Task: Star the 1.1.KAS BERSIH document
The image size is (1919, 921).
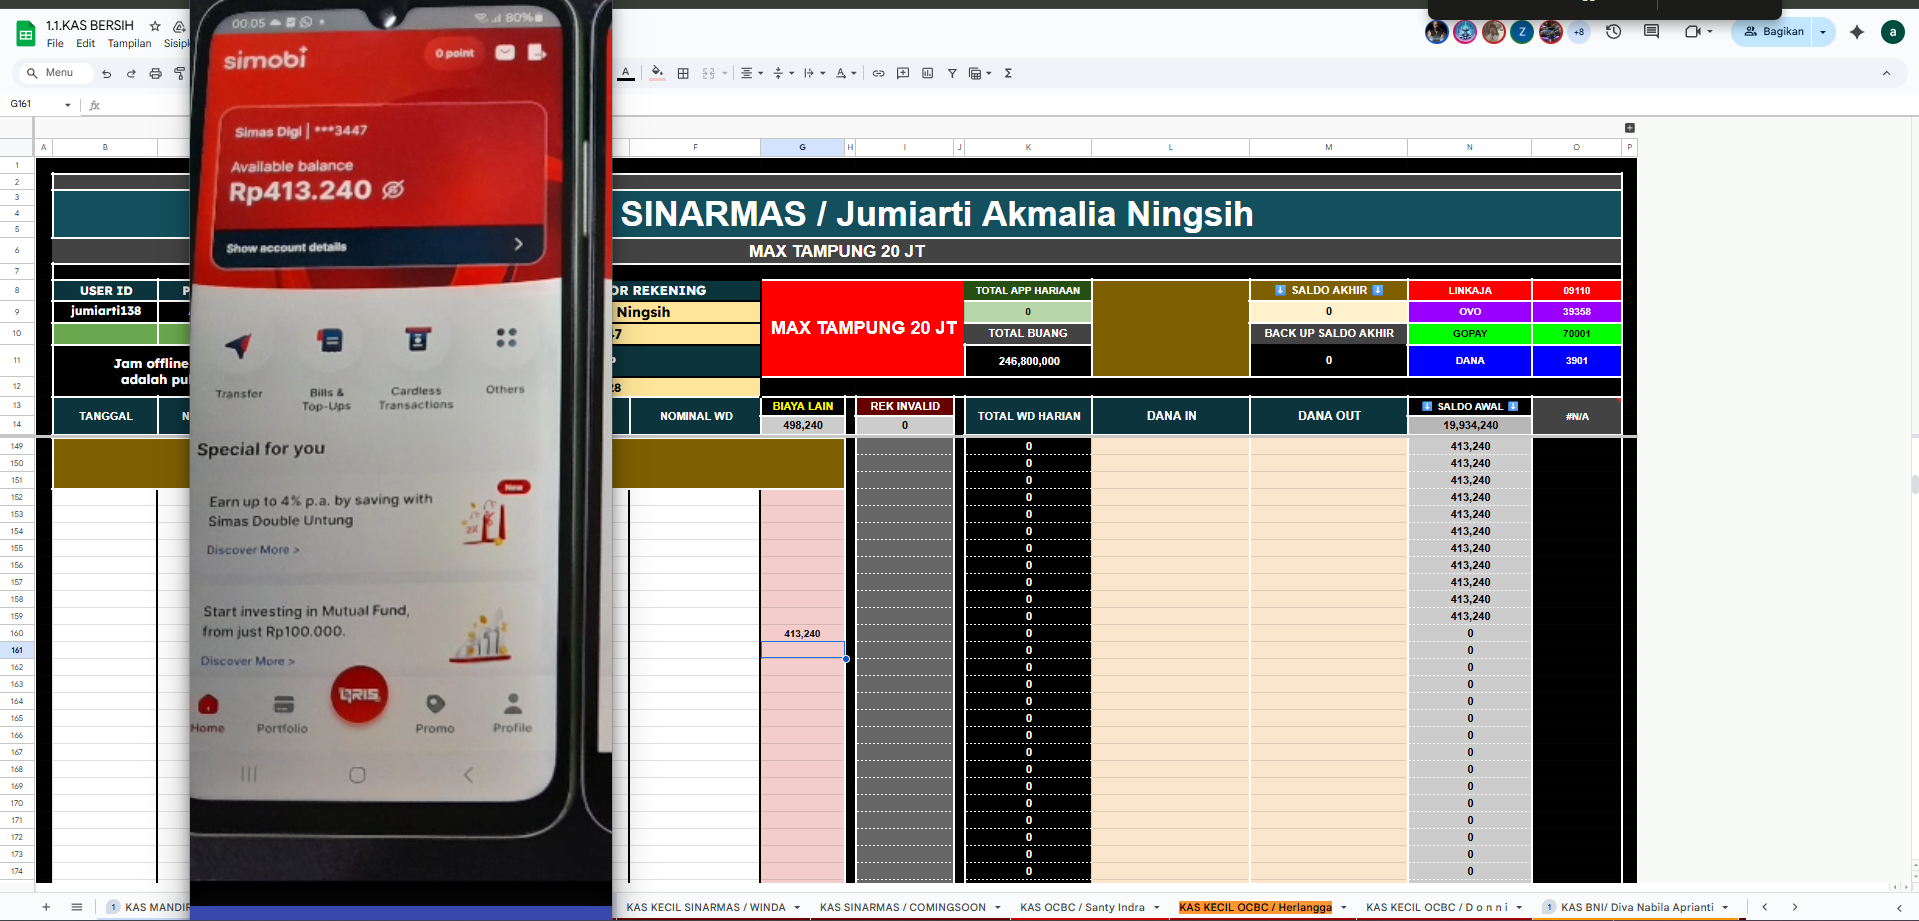Action: (x=155, y=26)
